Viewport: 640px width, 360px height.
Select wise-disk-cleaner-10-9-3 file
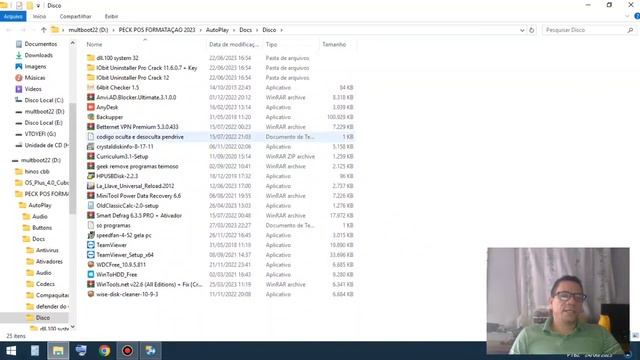click(x=127, y=294)
